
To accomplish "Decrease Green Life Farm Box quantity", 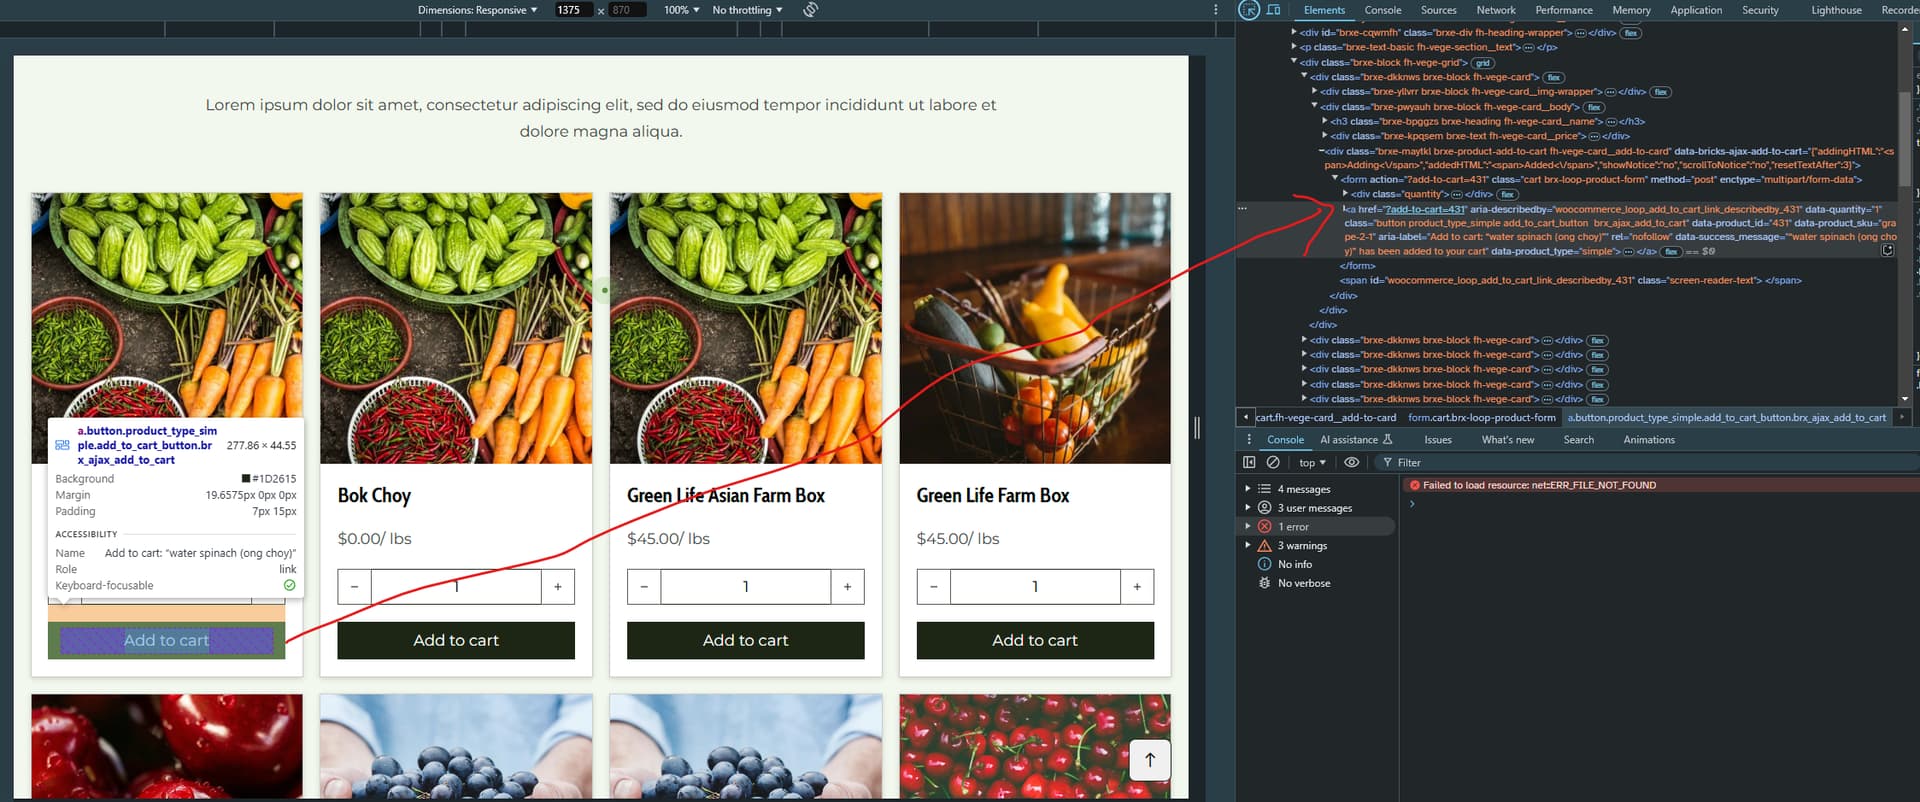I will tap(933, 587).
